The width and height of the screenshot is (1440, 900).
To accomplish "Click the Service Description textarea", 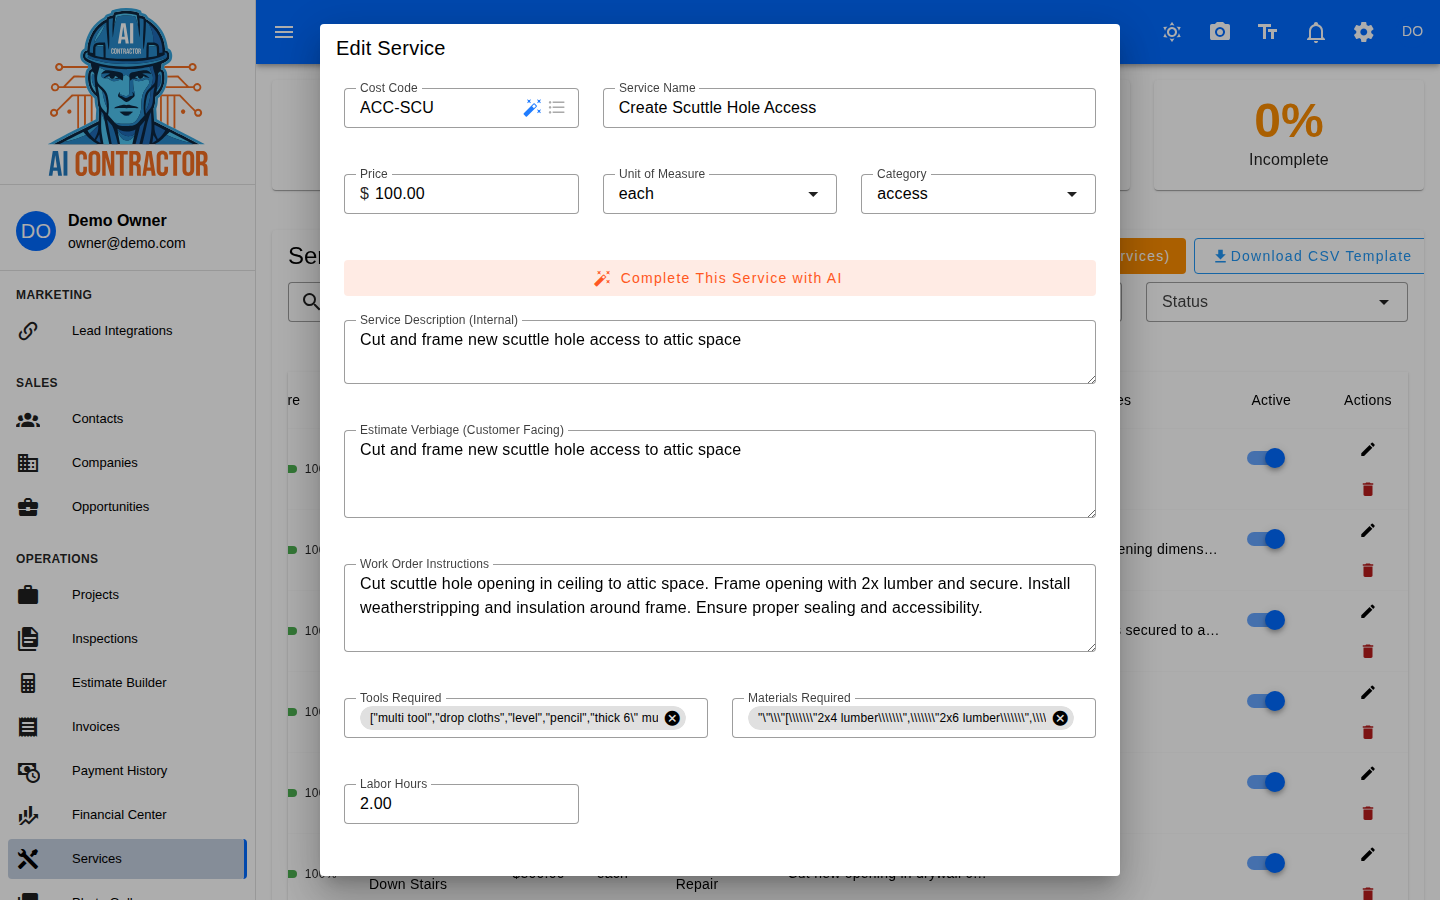I will tap(720, 352).
